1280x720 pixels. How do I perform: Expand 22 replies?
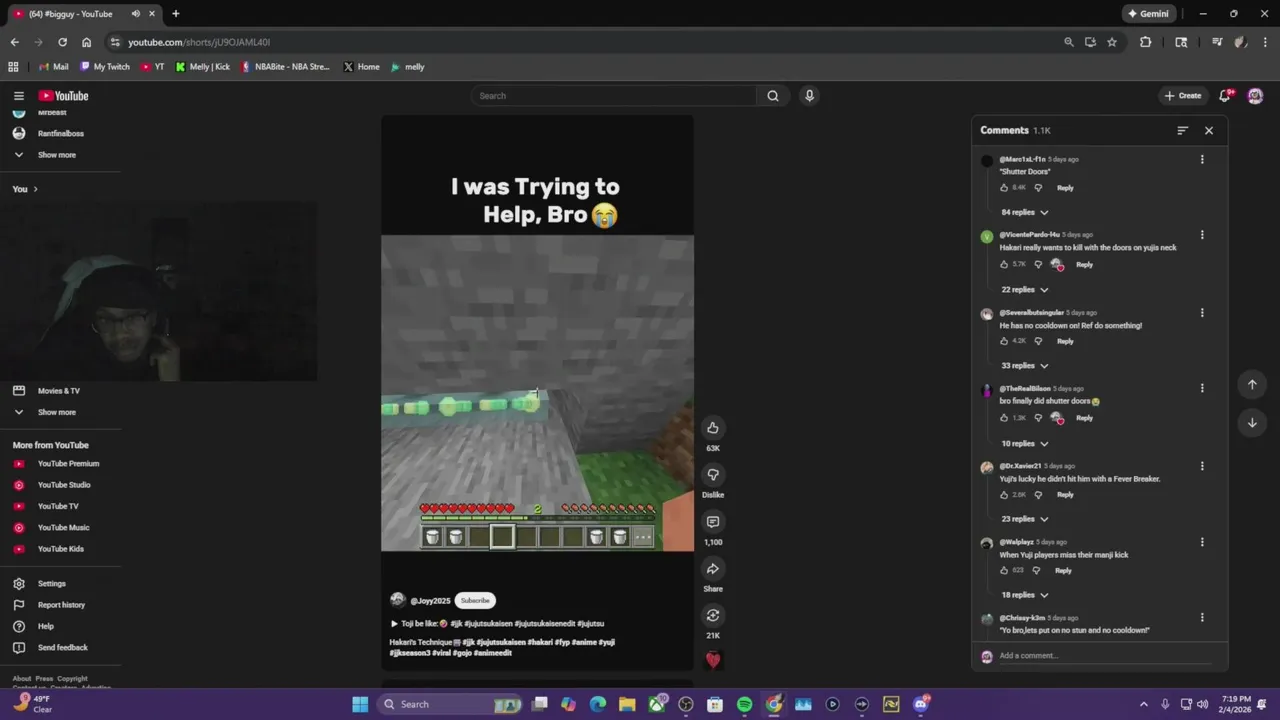coord(1025,290)
